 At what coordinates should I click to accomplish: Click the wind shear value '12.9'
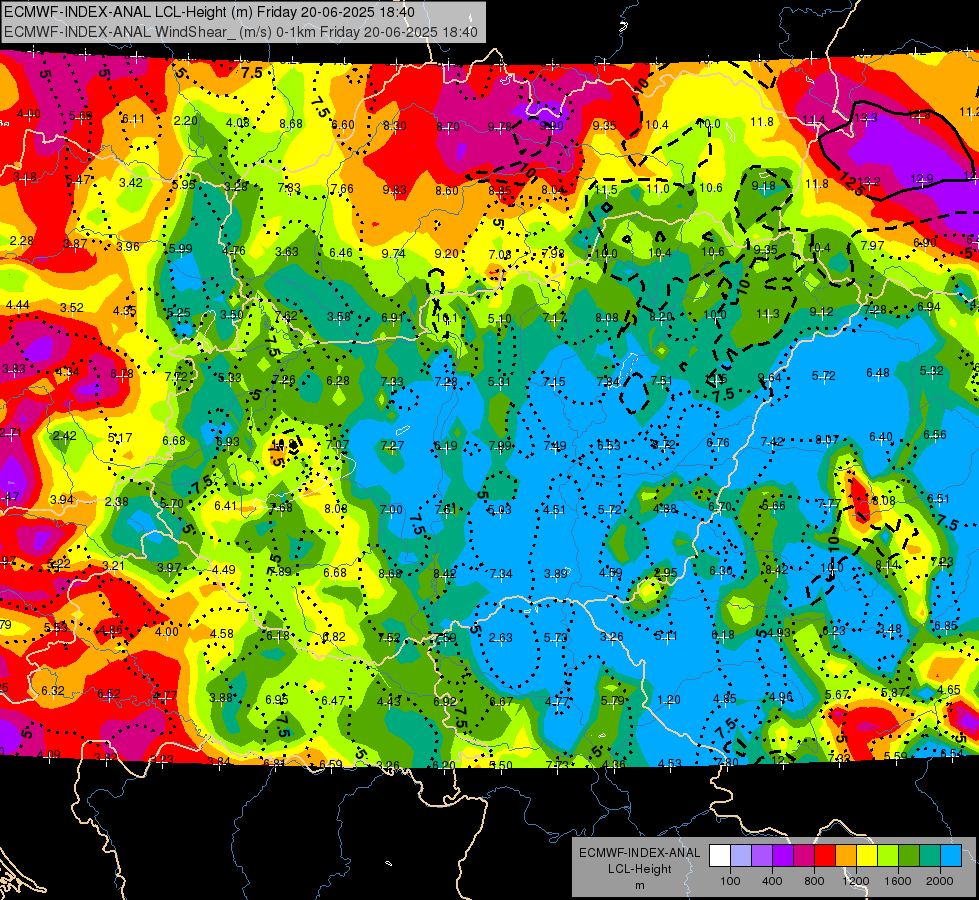[x=922, y=179]
